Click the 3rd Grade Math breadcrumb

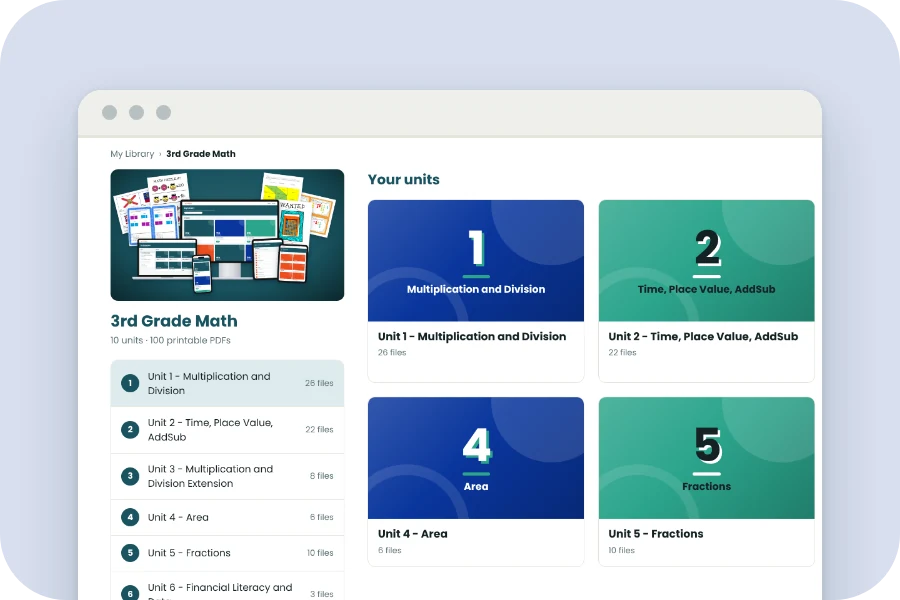(x=201, y=154)
